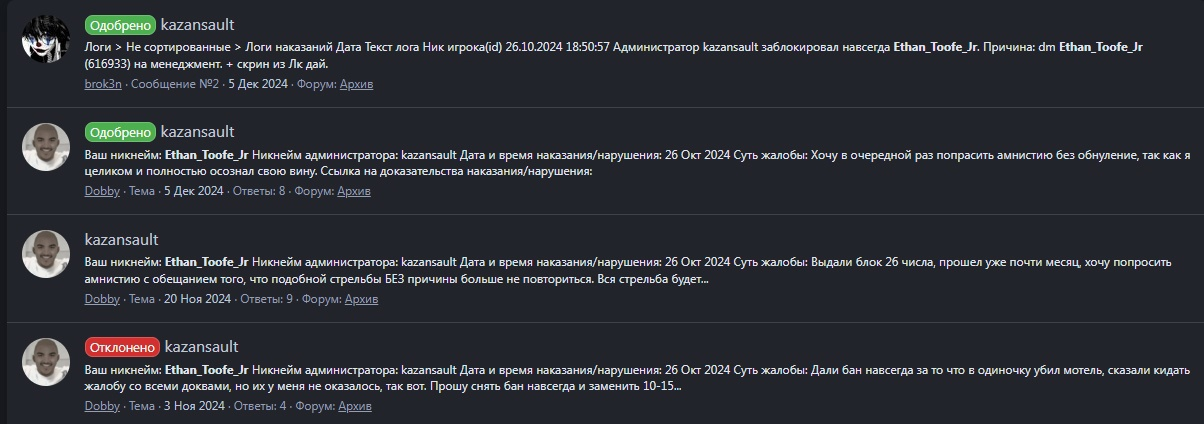
Task: Click the Одобрено badge on Dobby's 5 Дек thread
Action: (x=120, y=132)
